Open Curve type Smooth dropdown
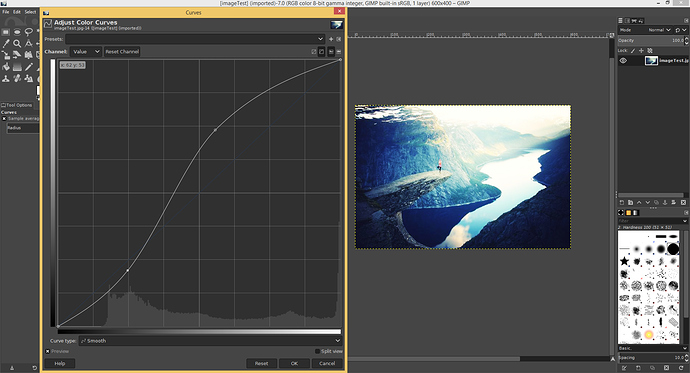The width and height of the screenshot is (690, 373). (210, 340)
